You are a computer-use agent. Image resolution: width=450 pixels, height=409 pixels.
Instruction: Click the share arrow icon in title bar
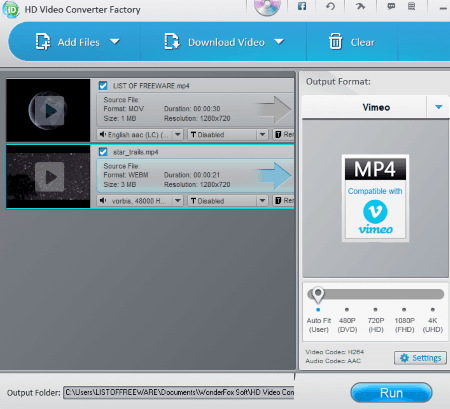point(360,6)
